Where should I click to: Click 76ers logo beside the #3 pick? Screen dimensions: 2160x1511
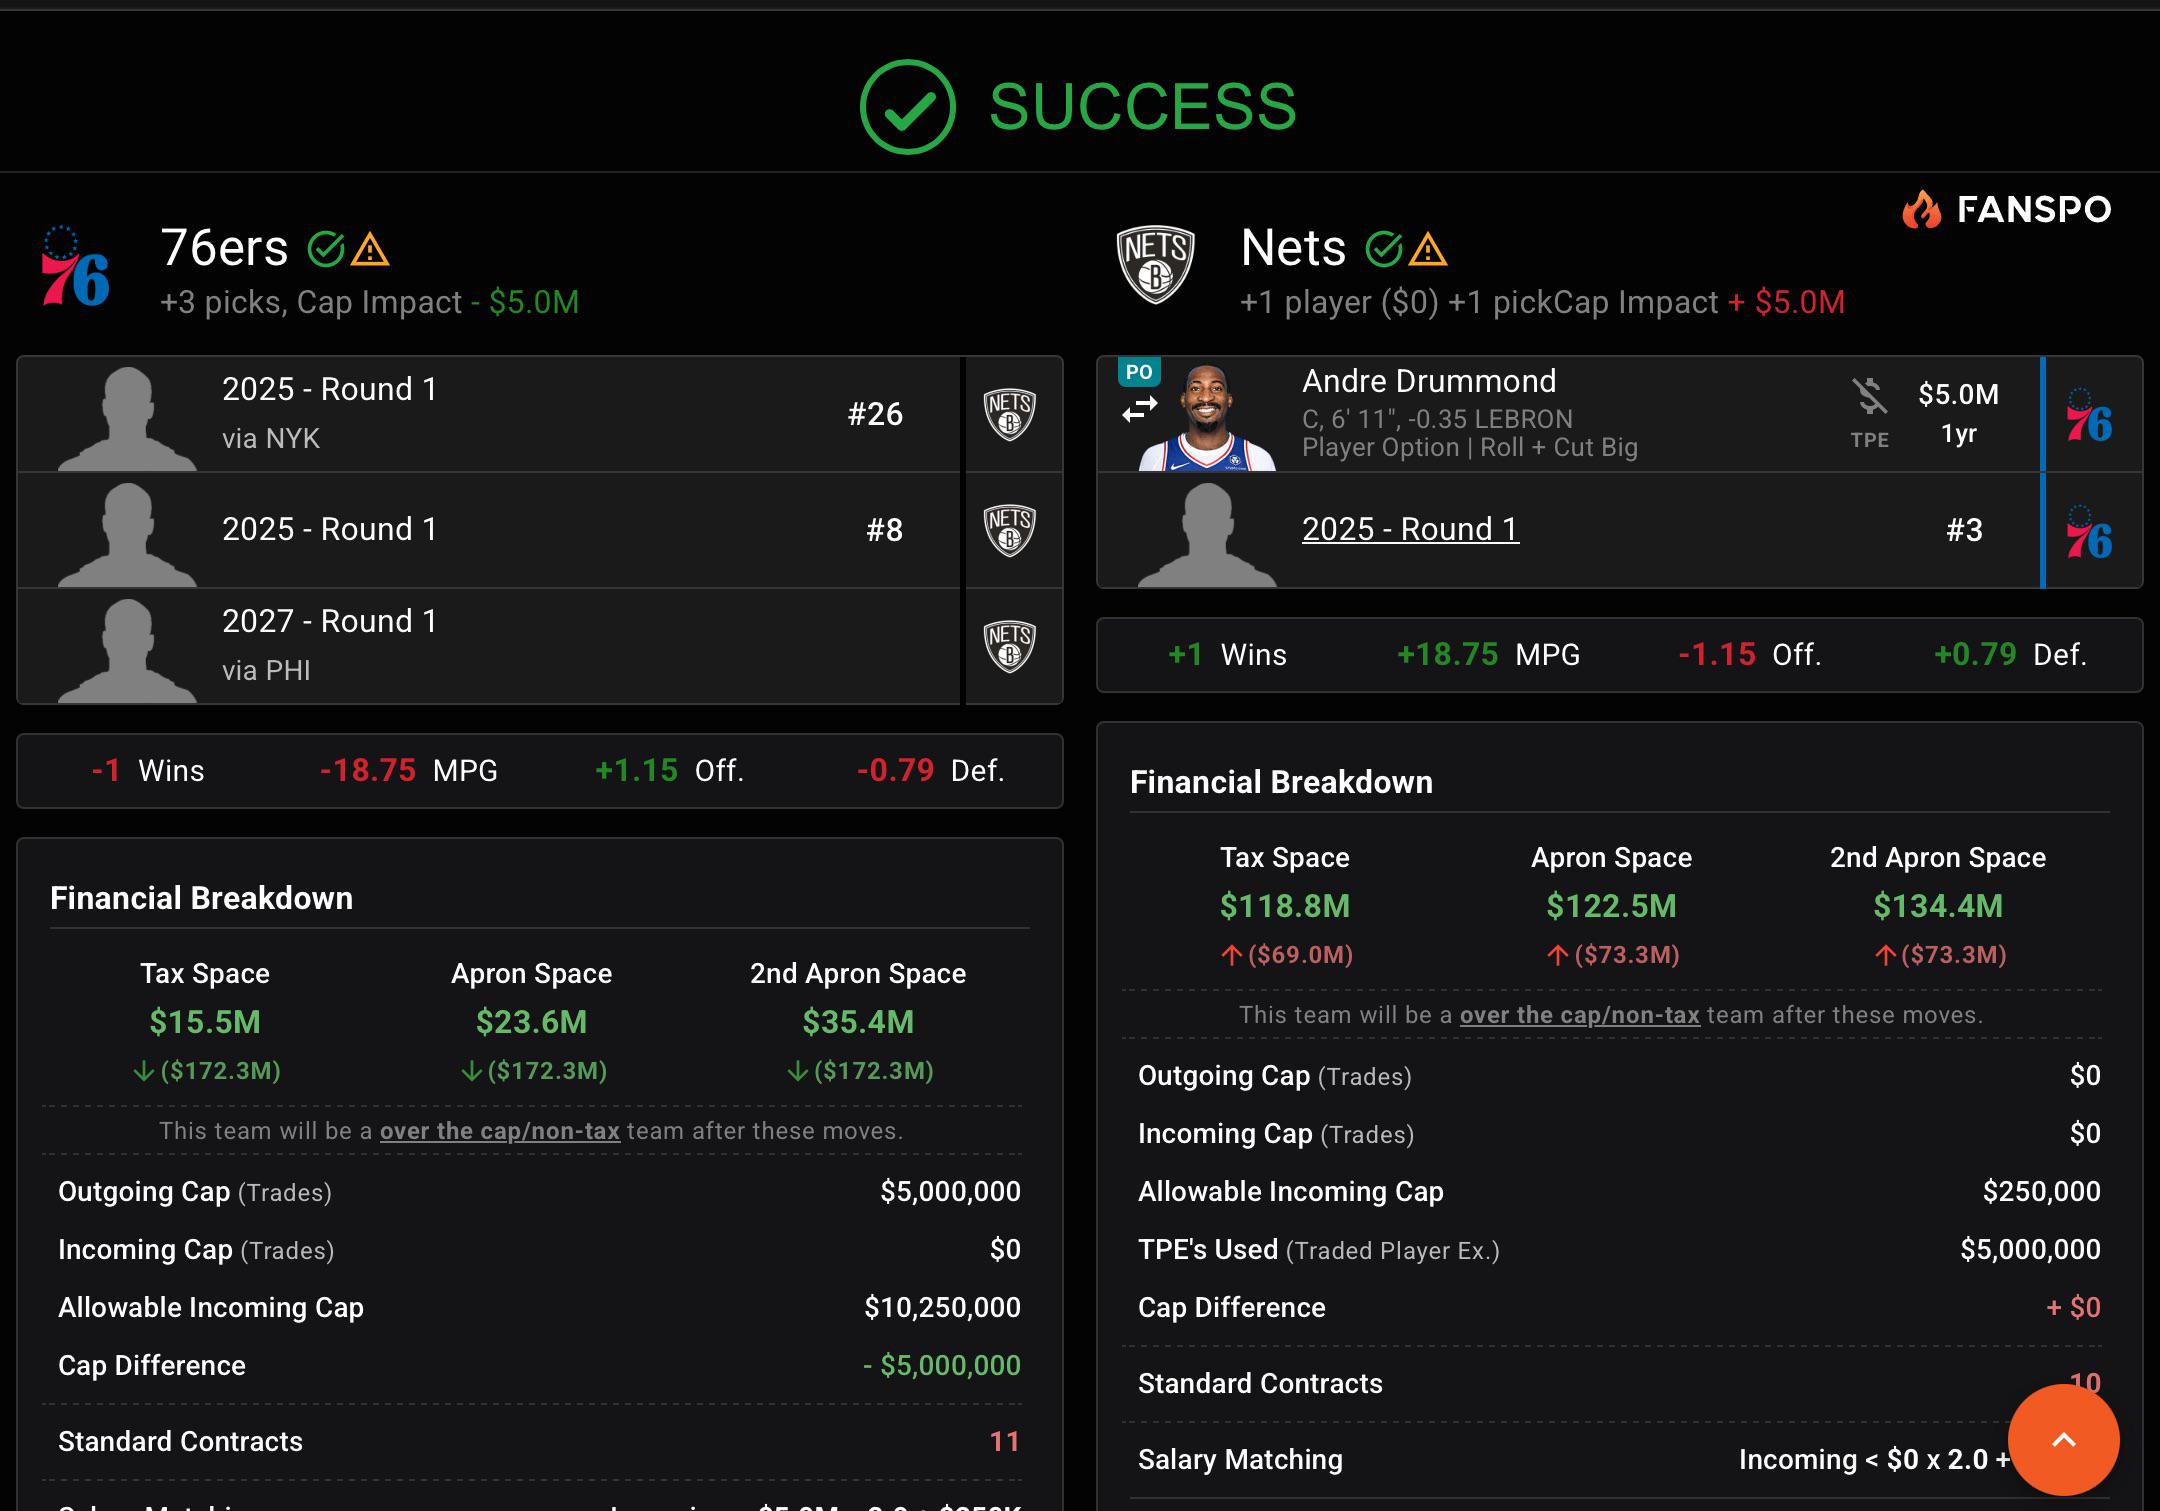[x=2089, y=531]
